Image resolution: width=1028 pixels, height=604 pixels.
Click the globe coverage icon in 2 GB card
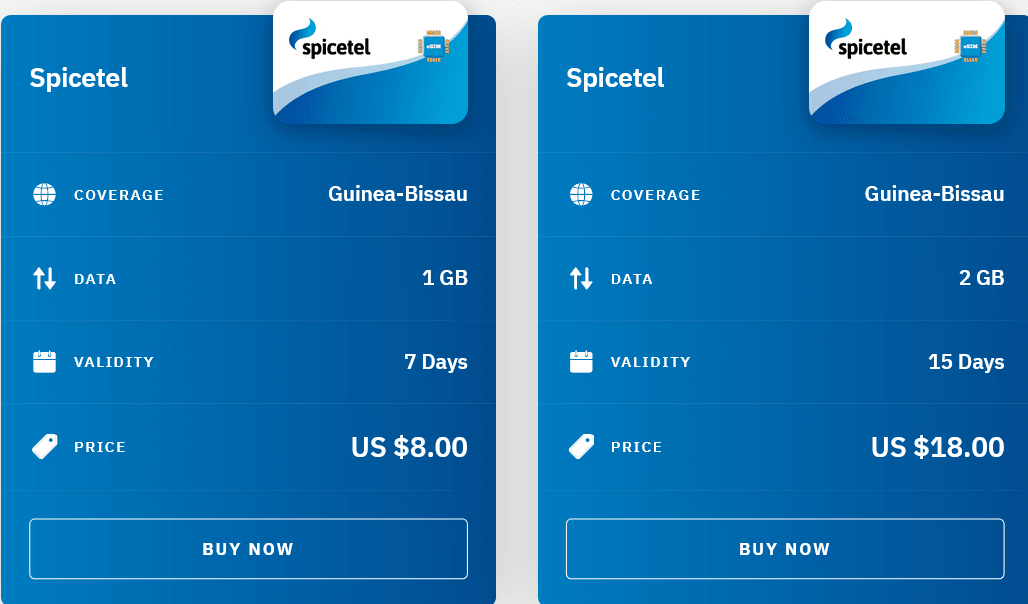(x=581, y=194)
